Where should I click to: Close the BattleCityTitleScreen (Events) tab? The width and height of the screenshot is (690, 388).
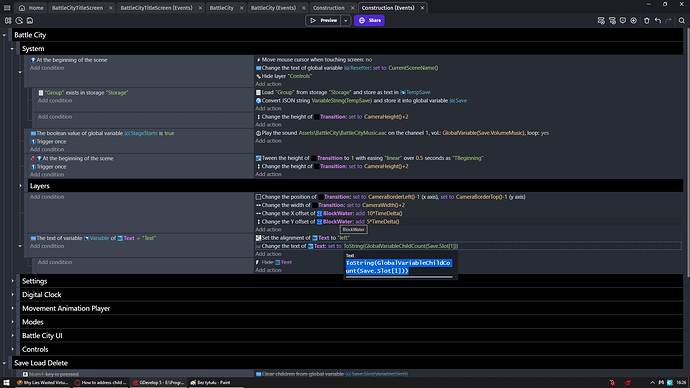click(x=200, y=8)
